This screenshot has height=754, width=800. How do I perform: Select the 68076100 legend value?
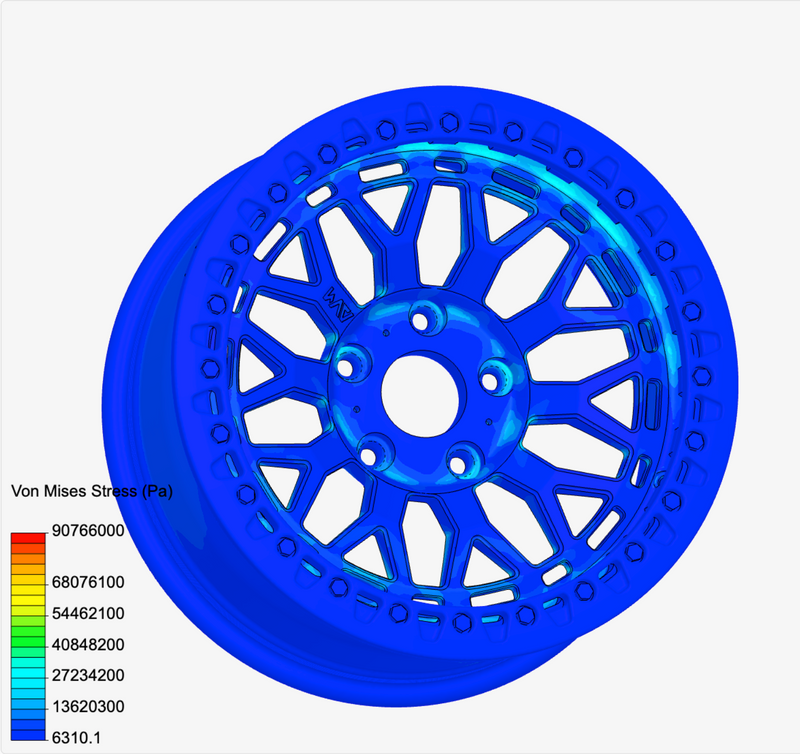pos(90,581)
